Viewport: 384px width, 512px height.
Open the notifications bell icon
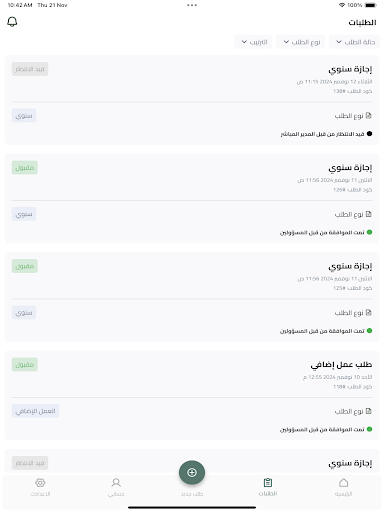pos(12,22)
